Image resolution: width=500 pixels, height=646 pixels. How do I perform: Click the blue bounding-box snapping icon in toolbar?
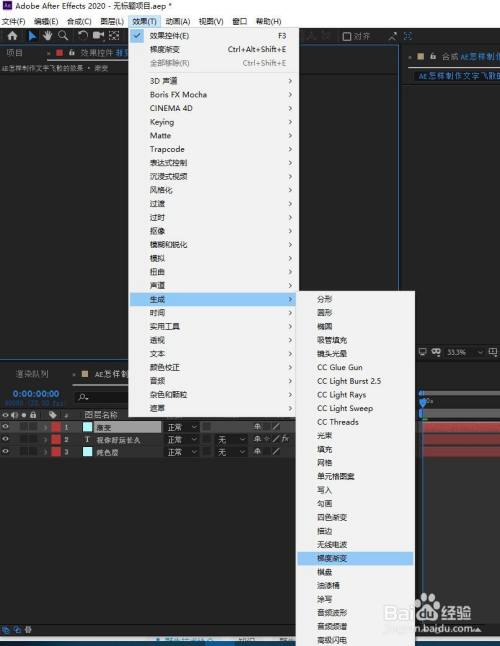point(408,36)
